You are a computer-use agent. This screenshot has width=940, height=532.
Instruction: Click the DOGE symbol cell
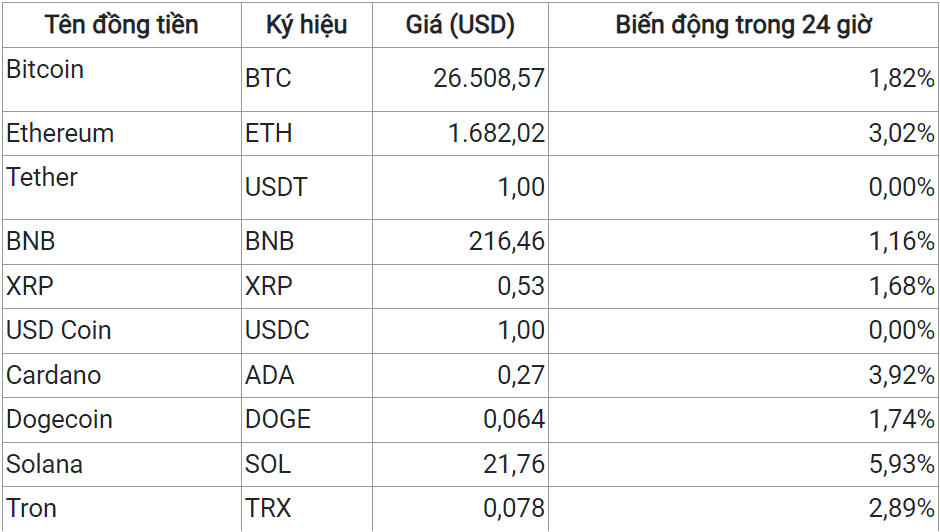[307, 420]
